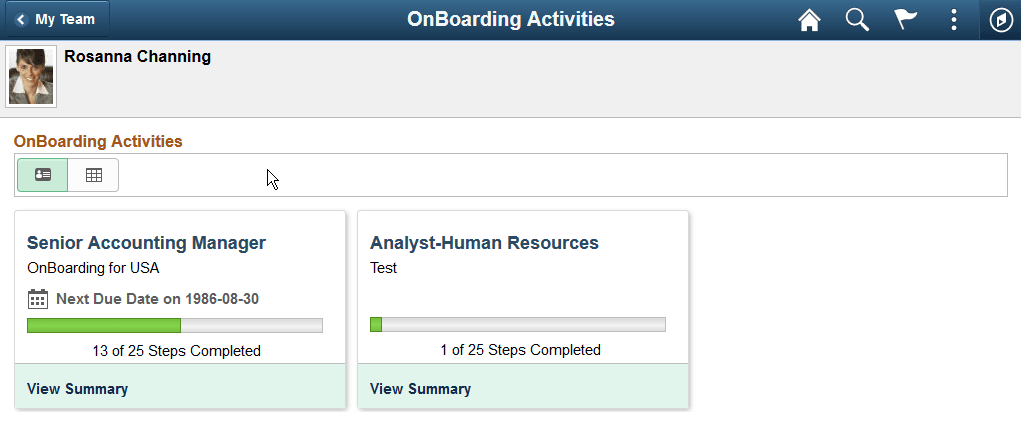The width and height of the screenshot is (1021, 423).
Task: Open the global Search magnifier icon
Action: (x=857, y=20)
